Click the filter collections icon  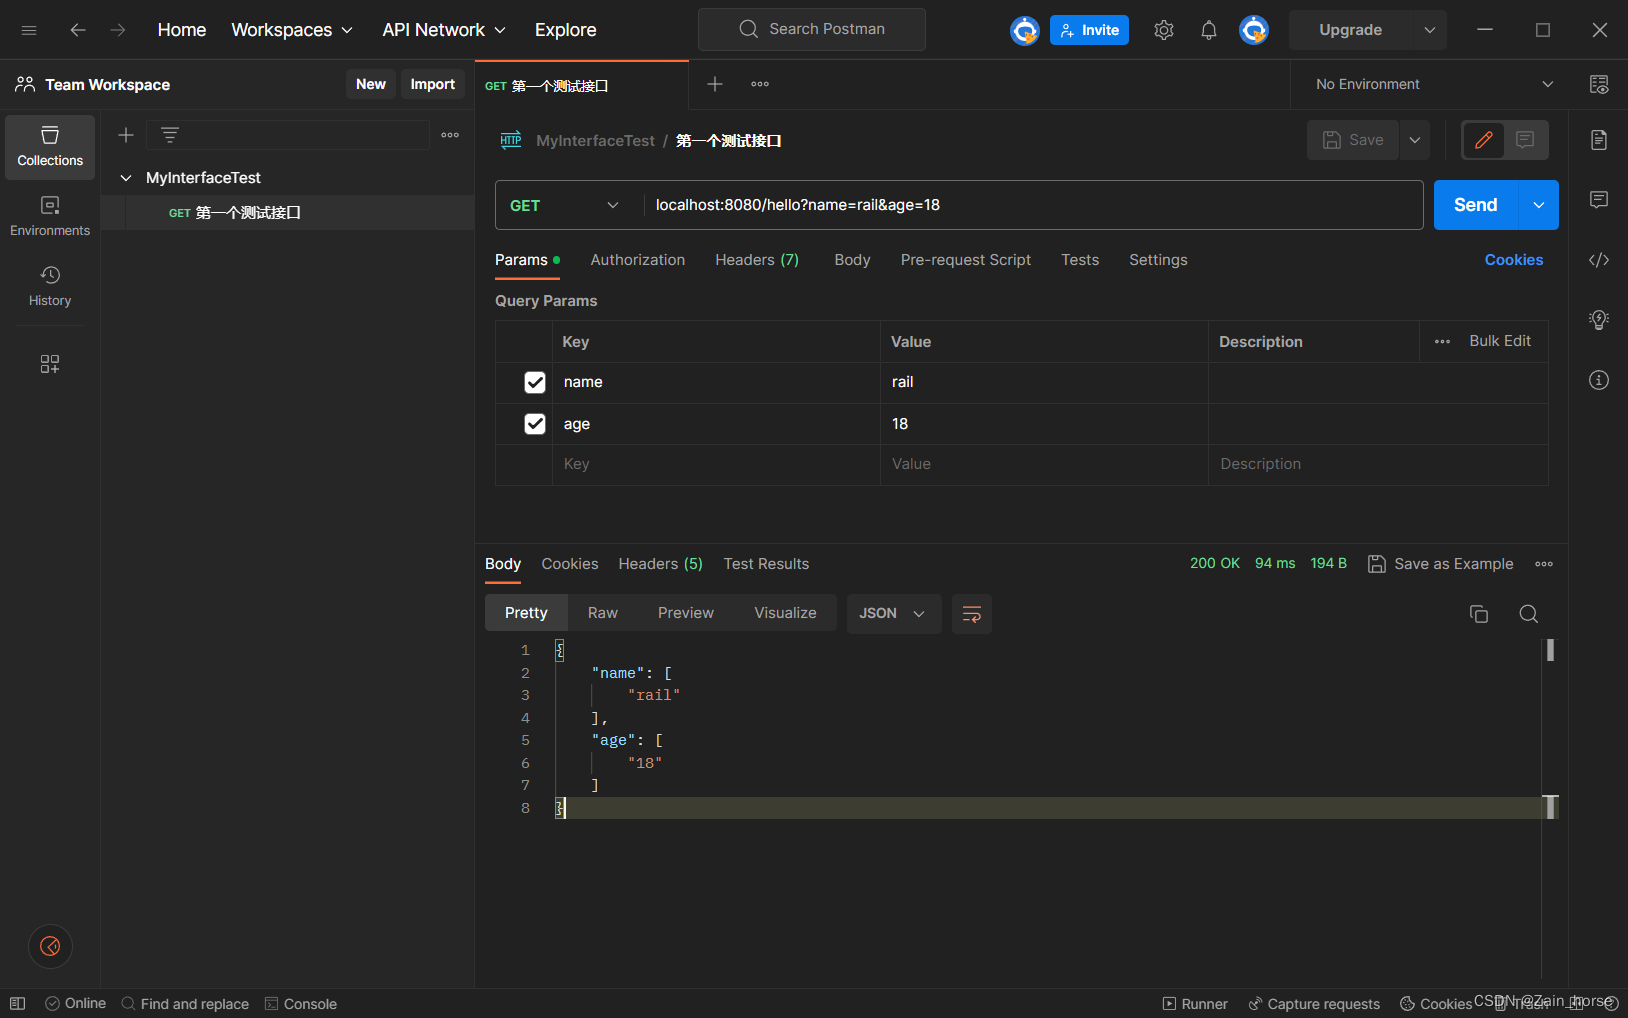[x=170, y=135]
